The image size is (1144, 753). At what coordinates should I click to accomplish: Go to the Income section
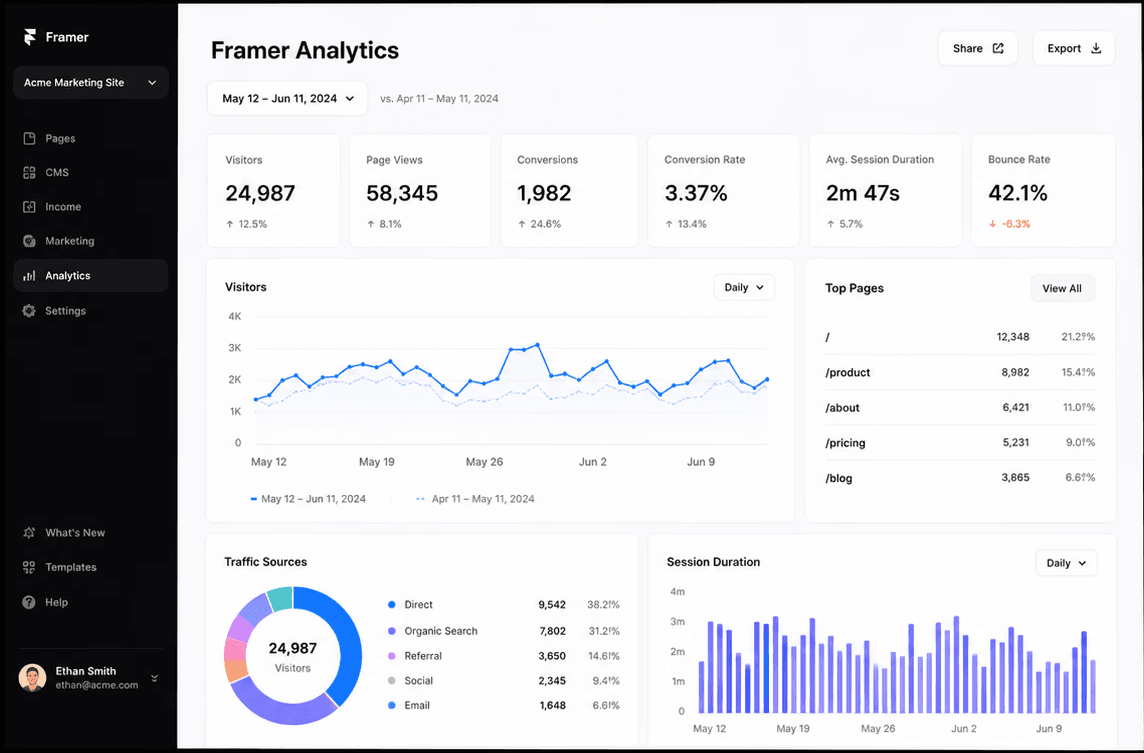(x=90, y=207)
